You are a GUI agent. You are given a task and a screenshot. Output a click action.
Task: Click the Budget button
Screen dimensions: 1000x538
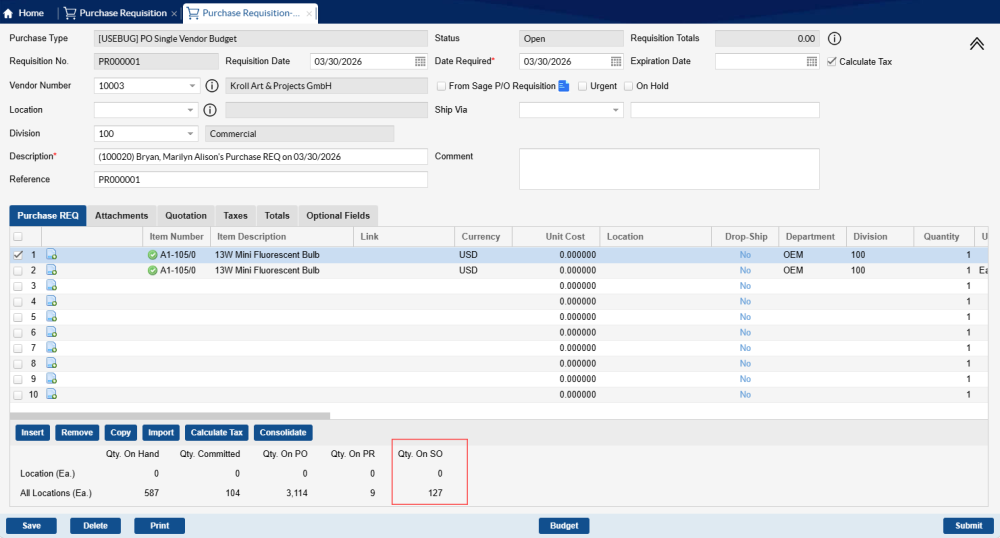click(564, 525)
